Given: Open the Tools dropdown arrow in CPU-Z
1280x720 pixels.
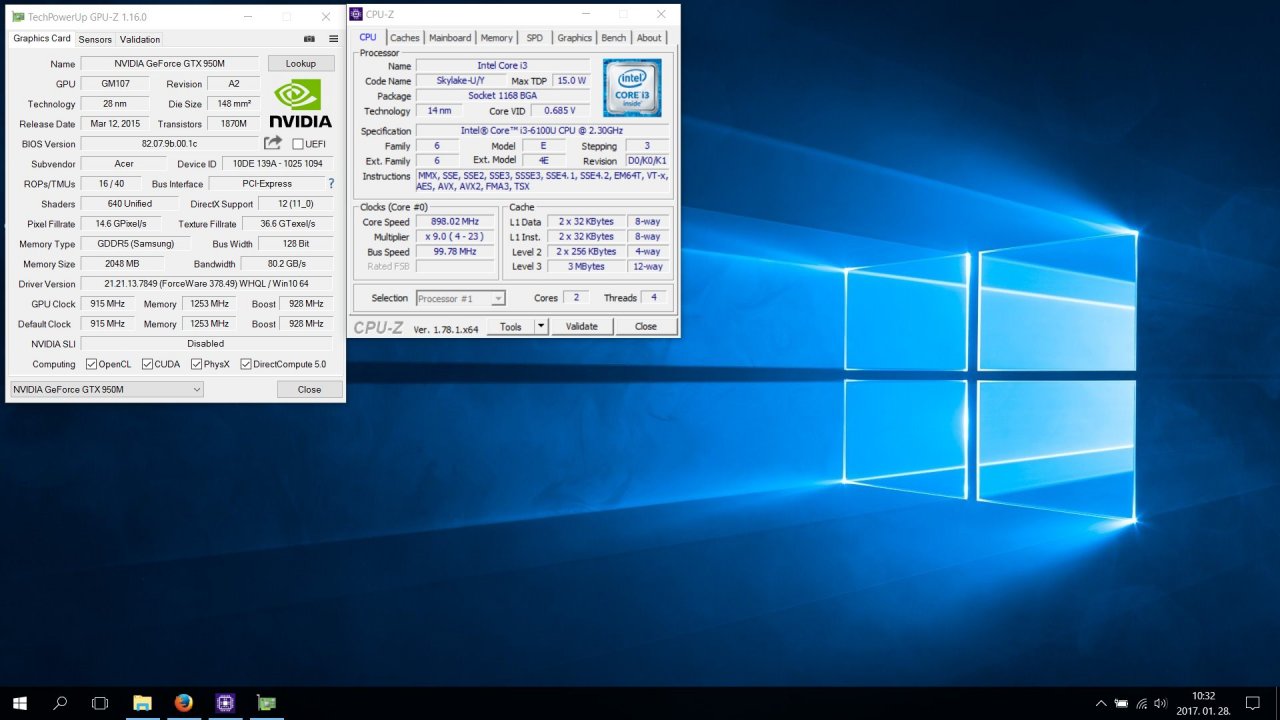Looking at the screenshot, I should [x=541, y=326].
